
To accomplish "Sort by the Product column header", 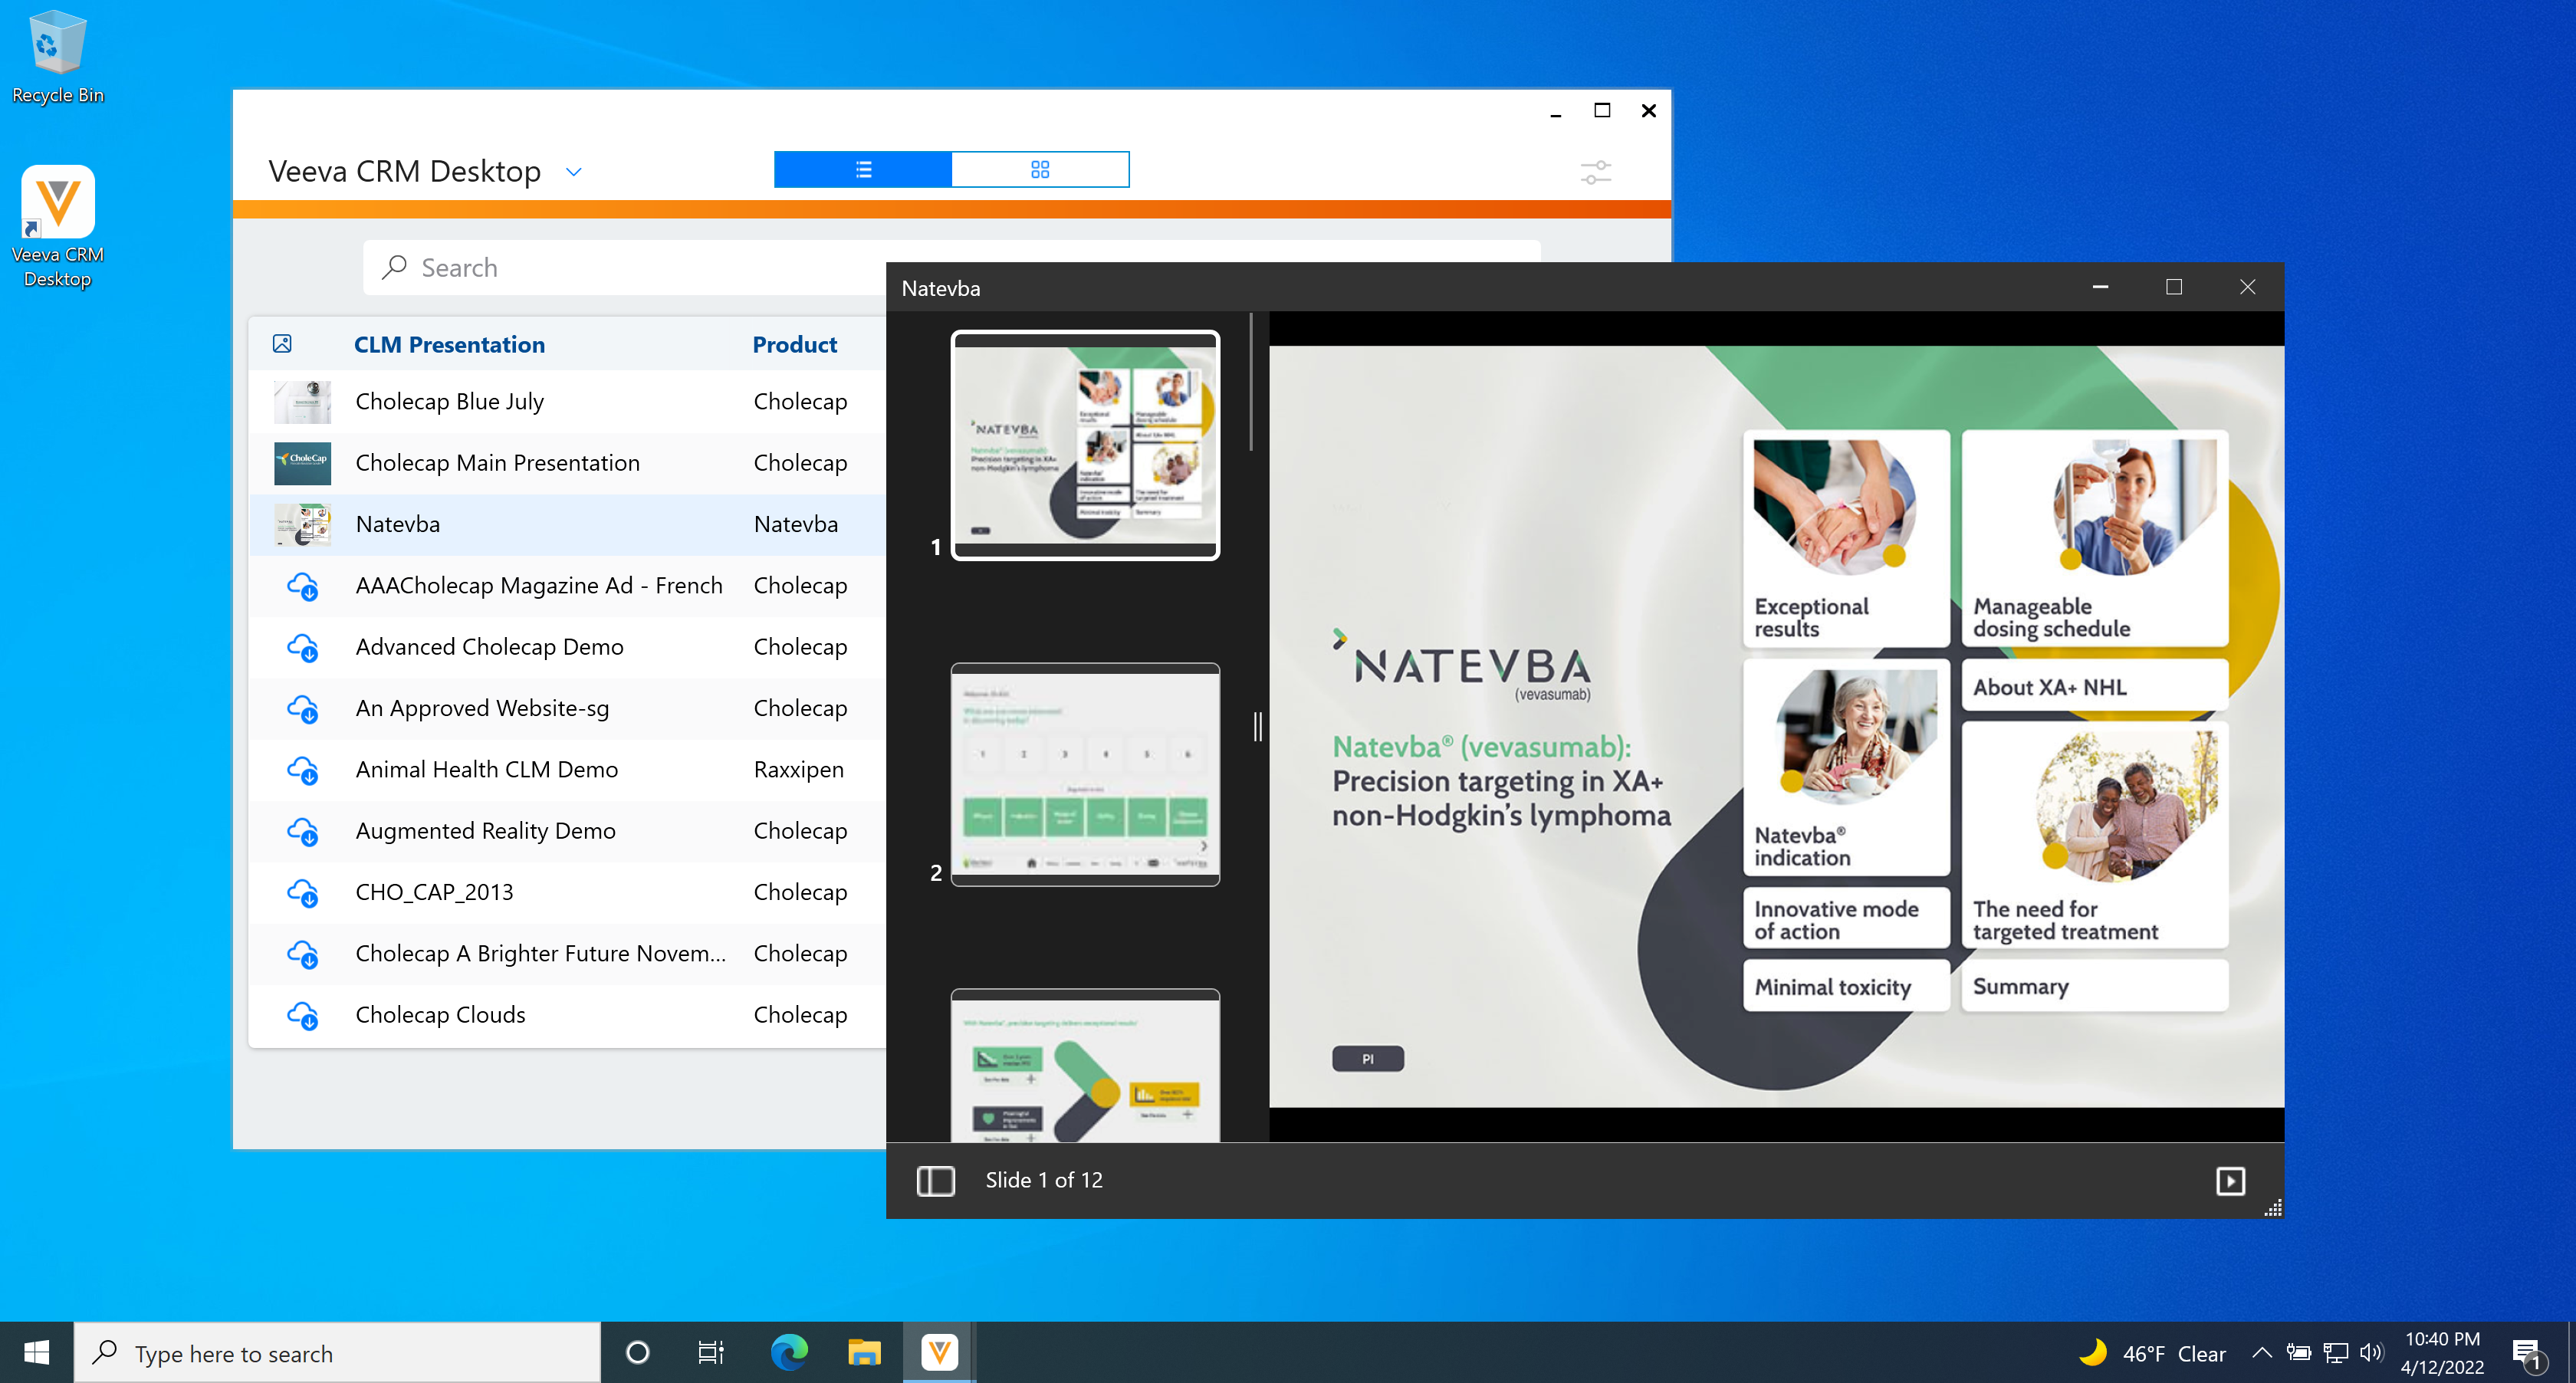I will click(x=794, y=344).
